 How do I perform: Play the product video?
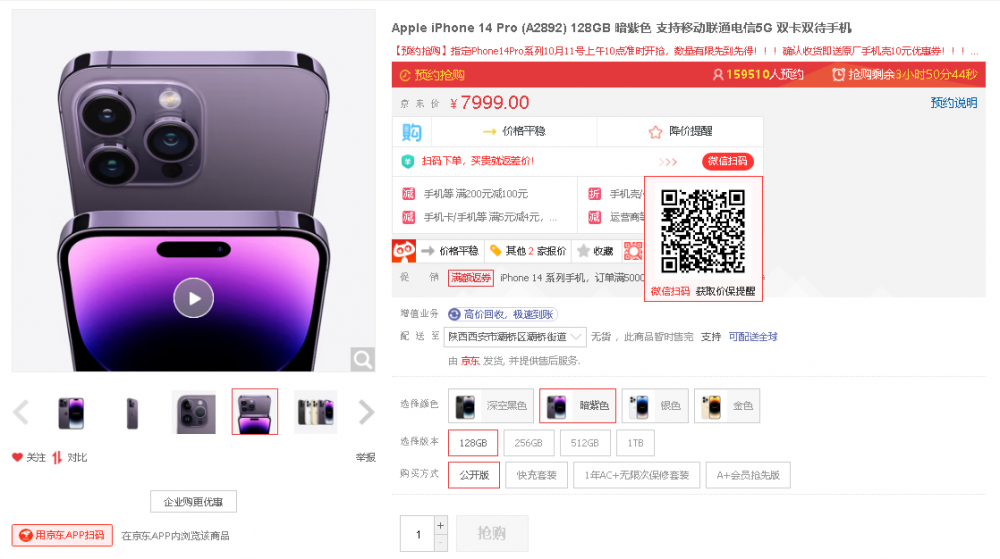point(193,298)
